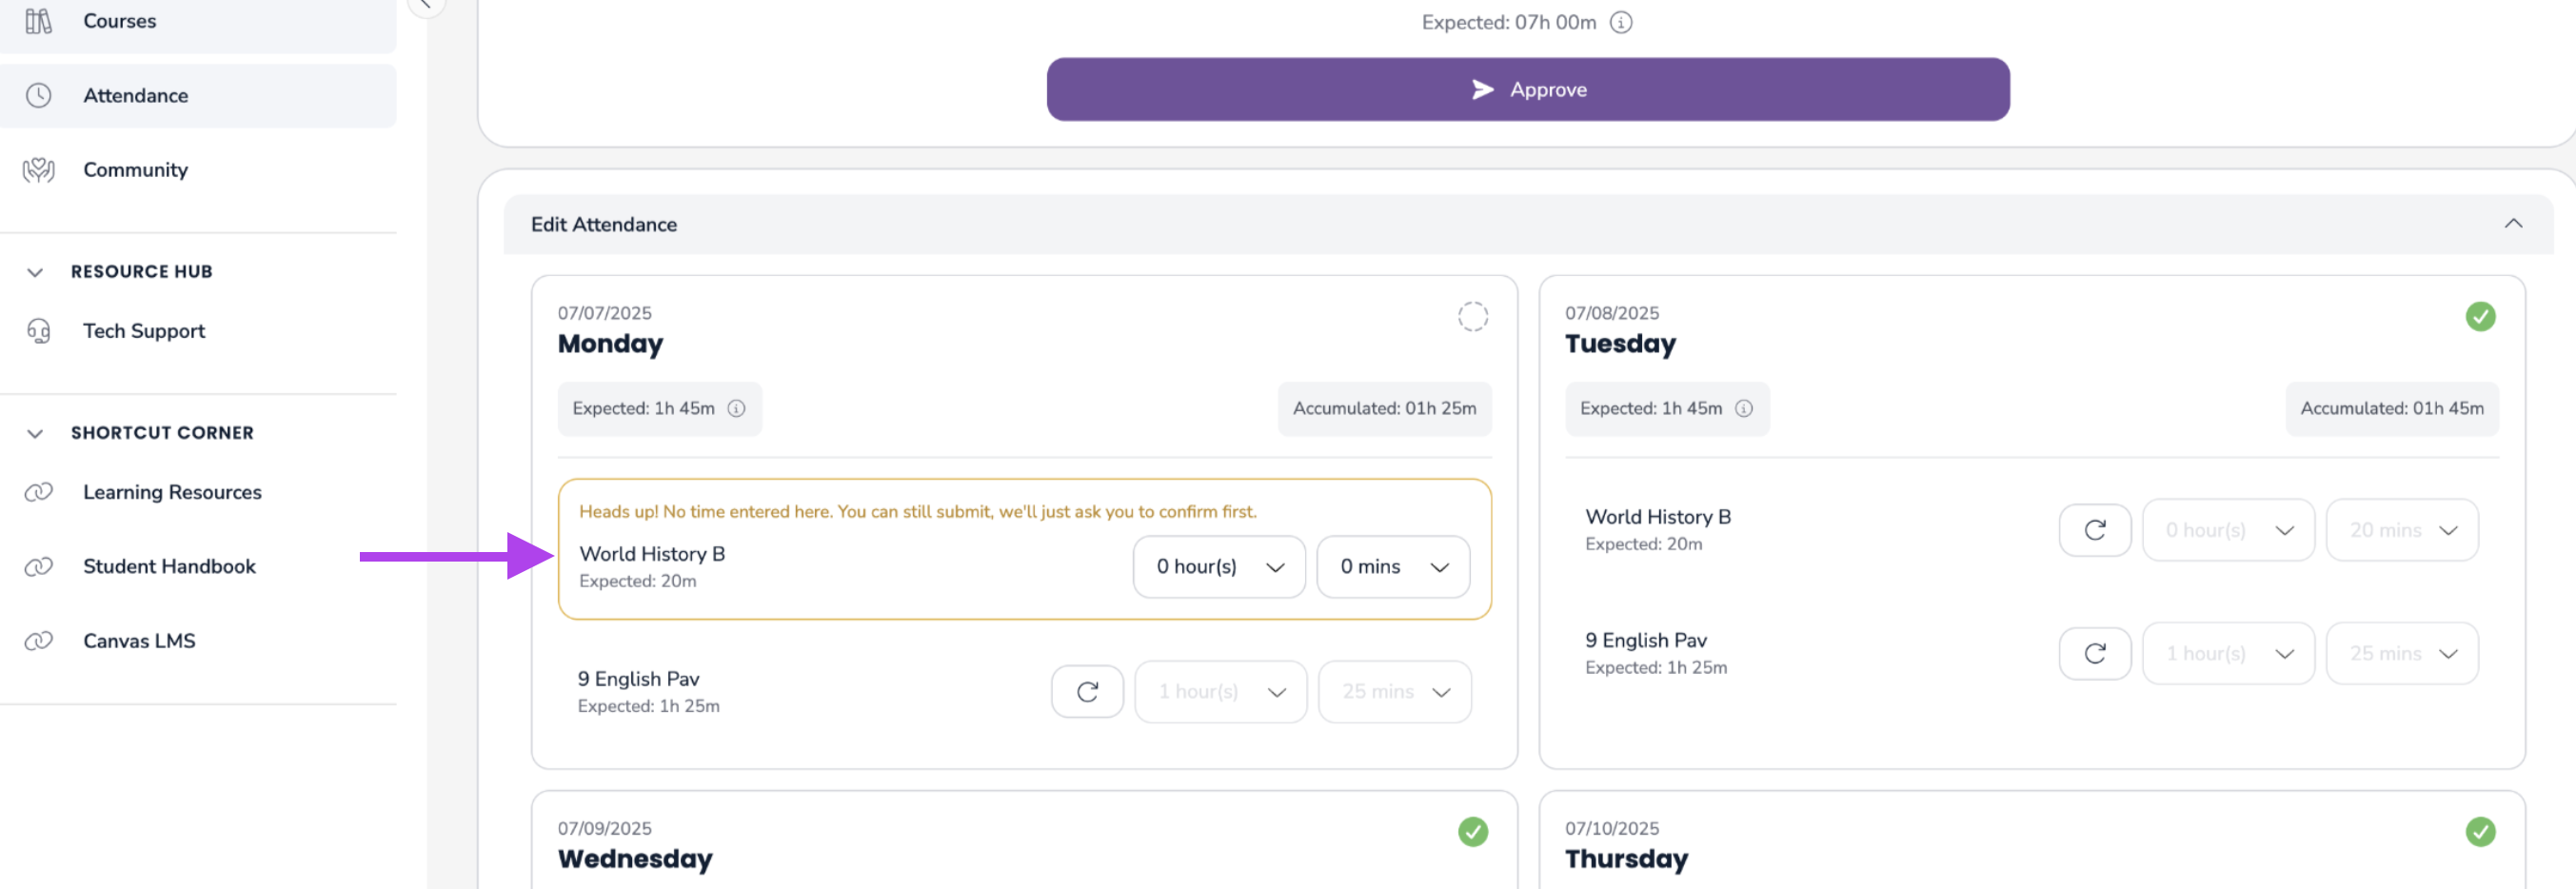Click the Tech Support headset icon
This screenshot has height=889, width=2576.
(x=38, y=331)
